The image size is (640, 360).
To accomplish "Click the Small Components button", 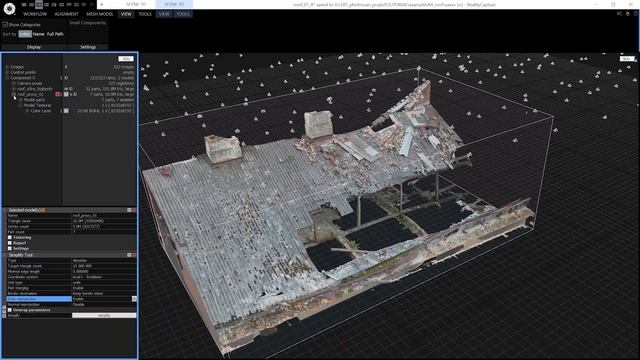I will (87, 23).
